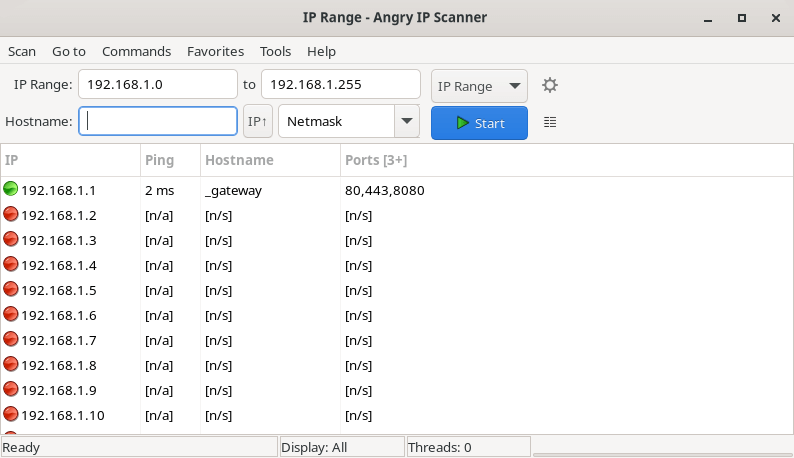Select IP address 192.168.1.3

pos(59,240)
